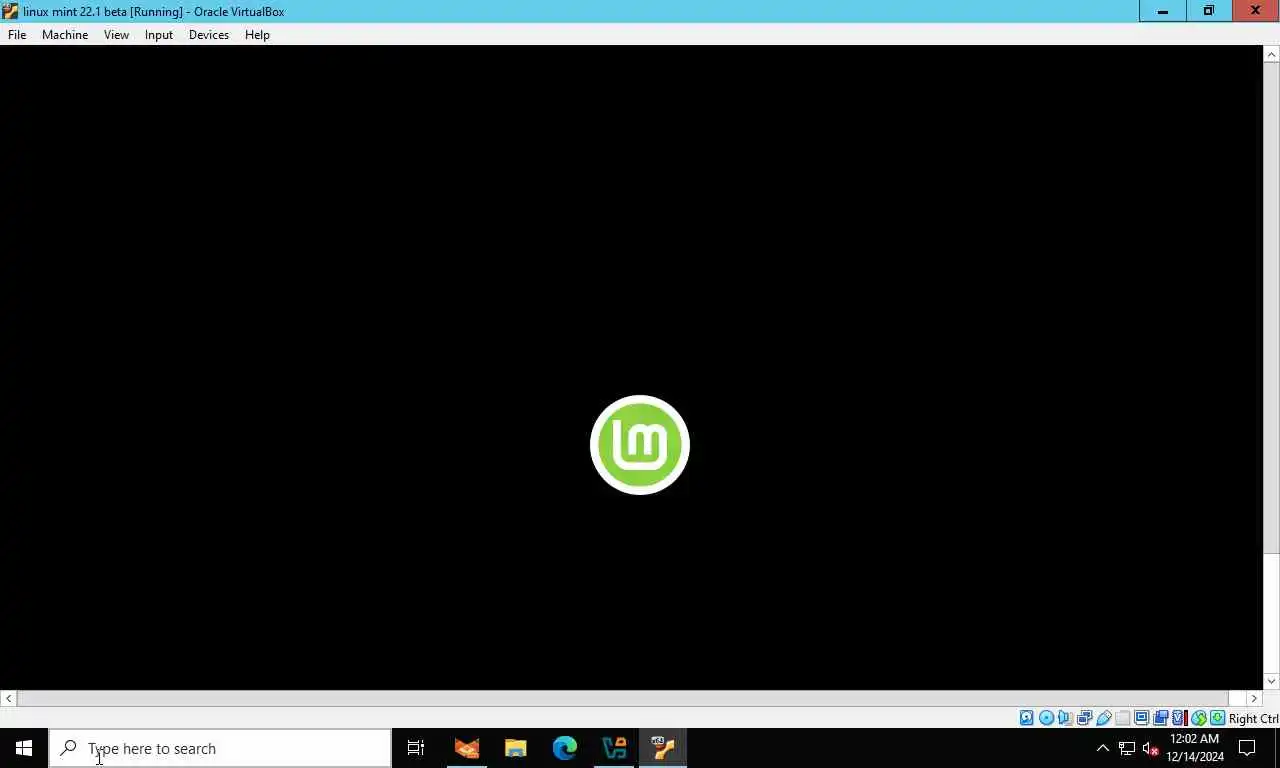Click the audio status indicator icon
The width and height of the screenshot is (1280, 768).
pyautogui.click(x=1065, y=718)
